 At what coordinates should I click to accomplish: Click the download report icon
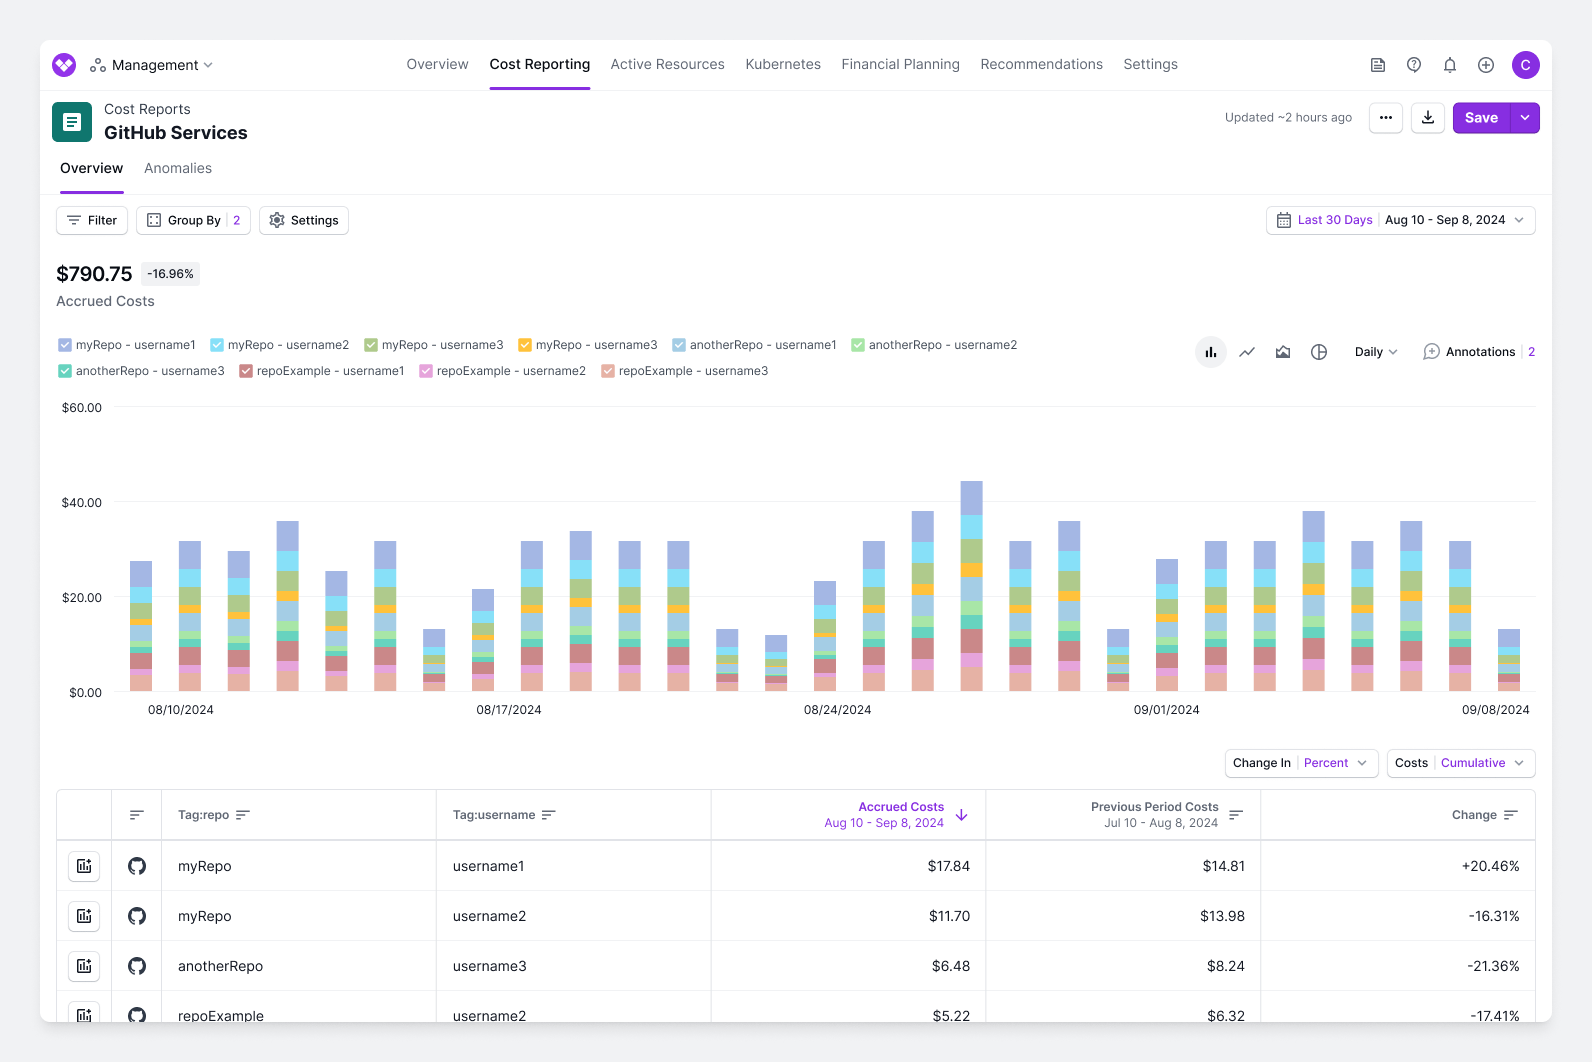[1428, 118]
